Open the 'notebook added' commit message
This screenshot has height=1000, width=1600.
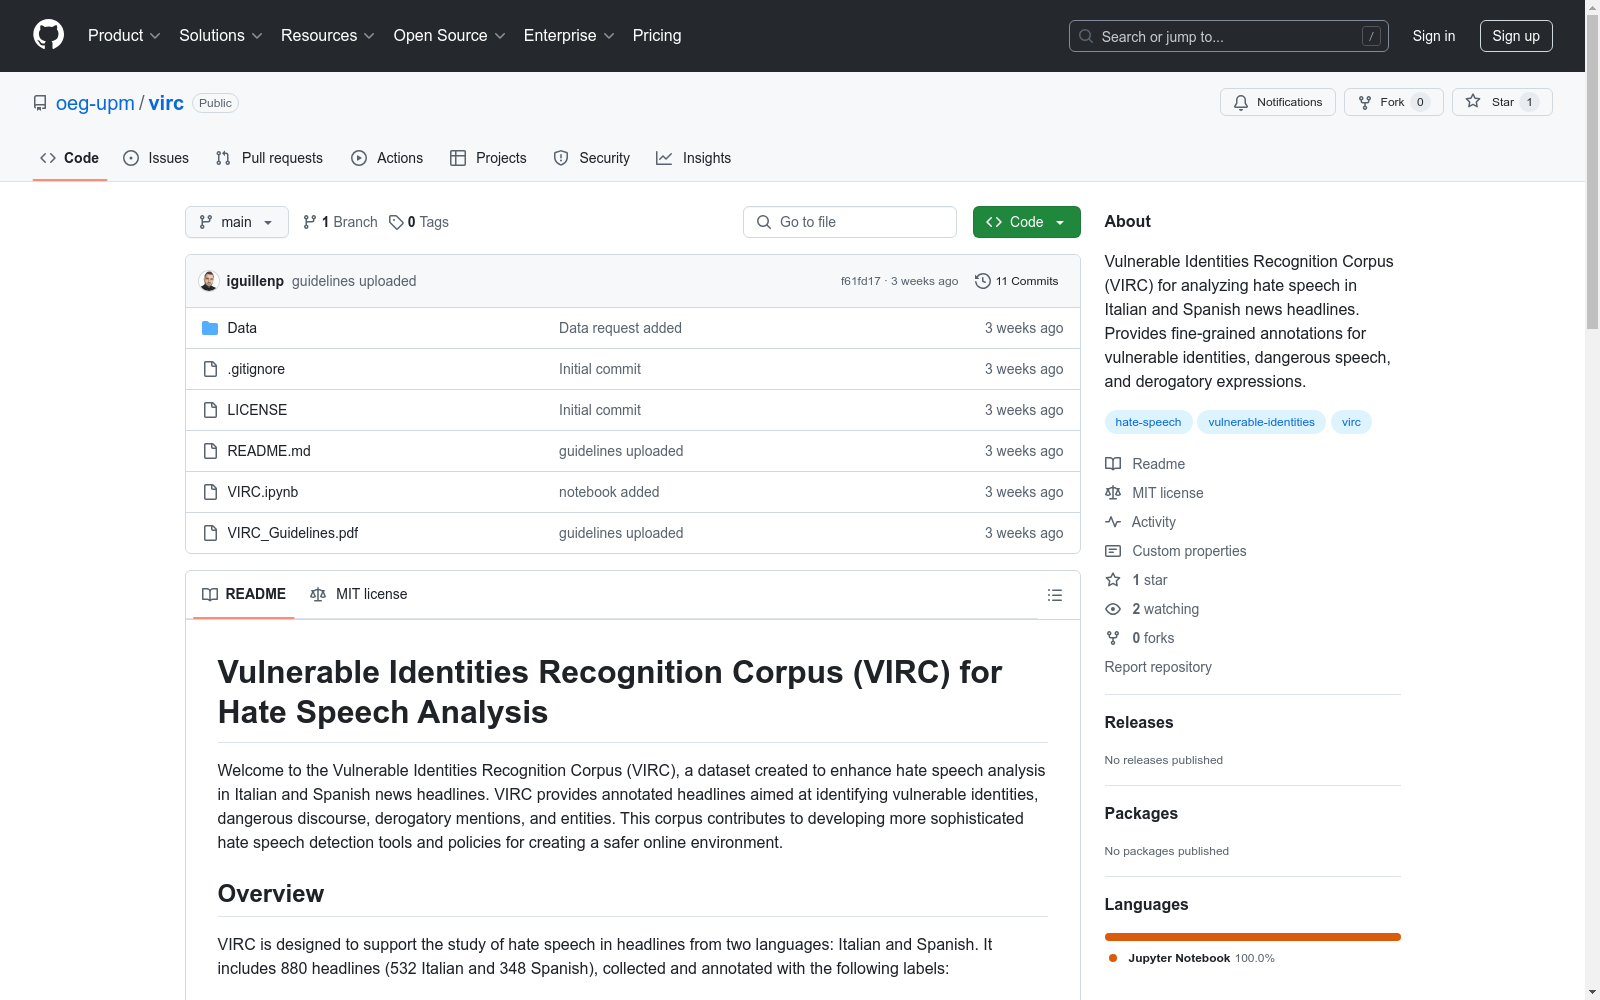609,492
